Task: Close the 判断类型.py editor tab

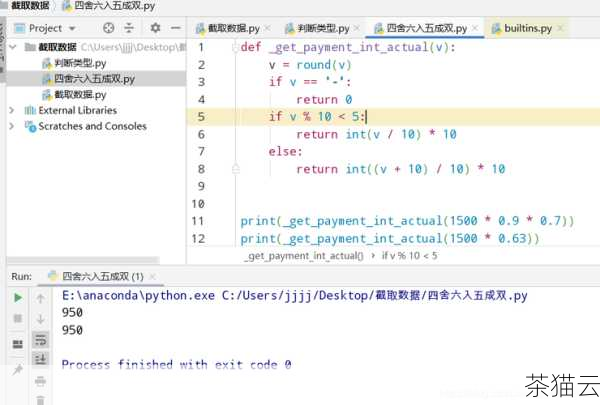Action: (356, 28)
